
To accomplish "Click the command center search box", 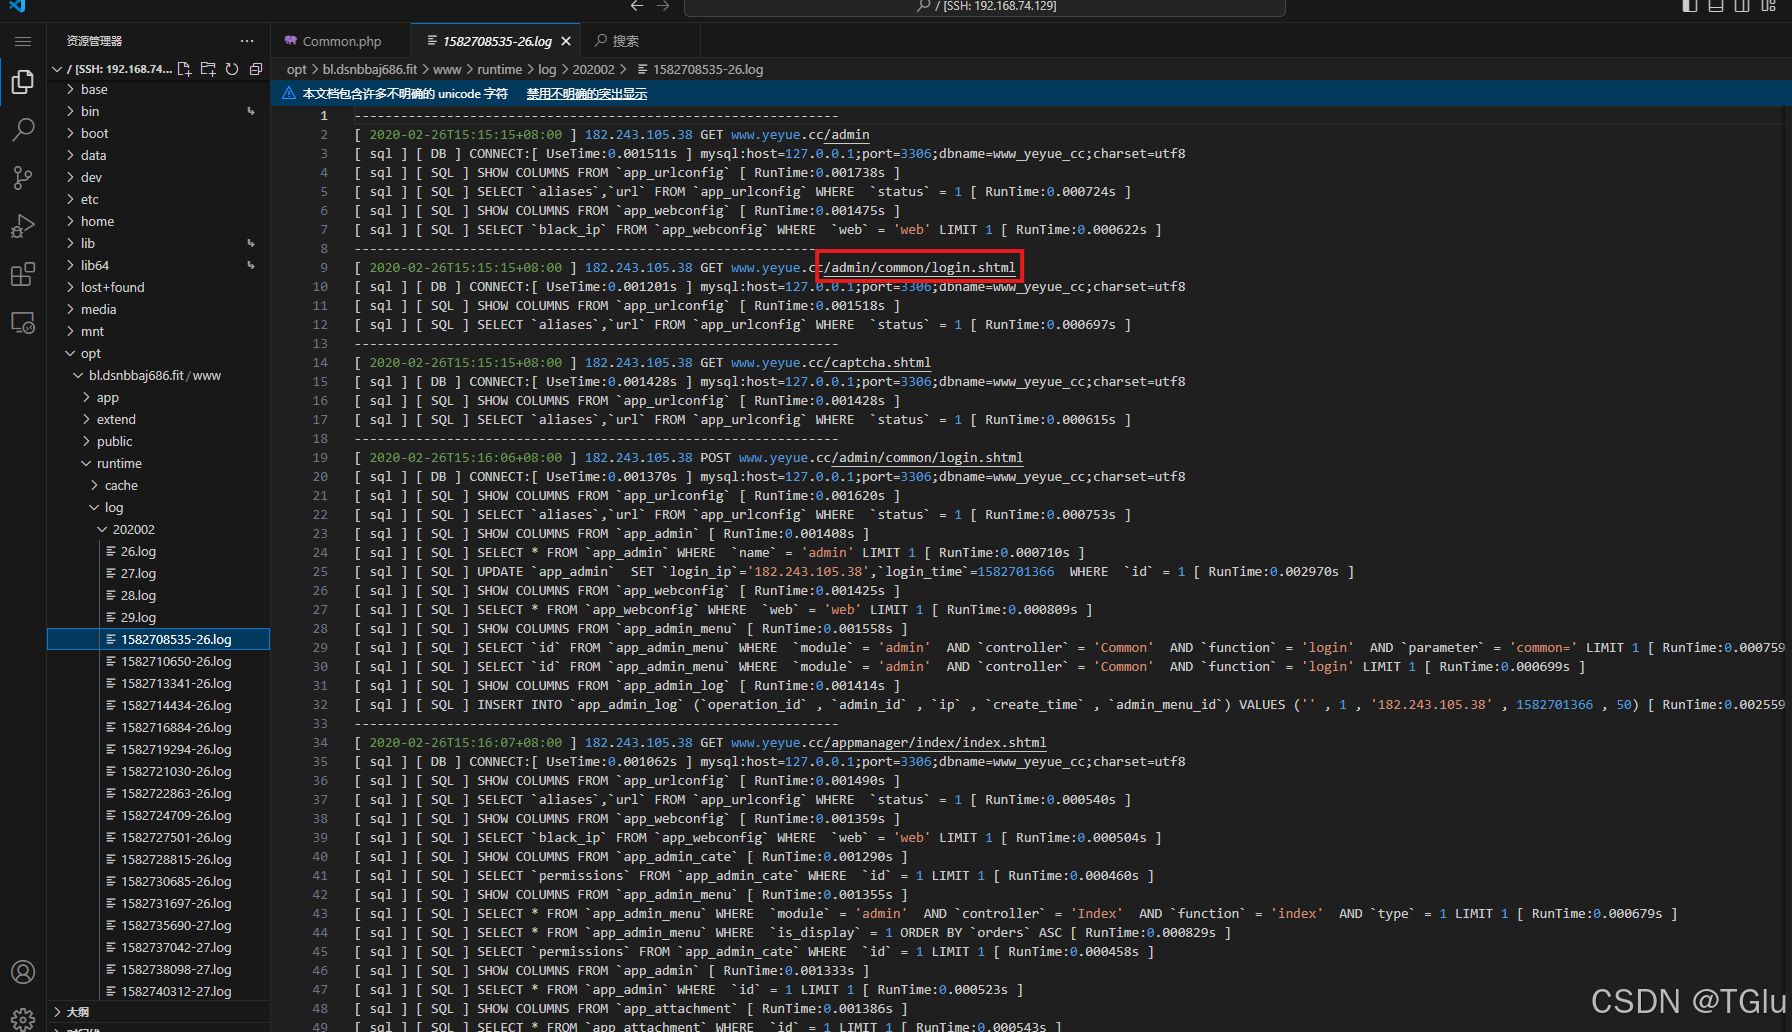I will (x=985, y=6).
